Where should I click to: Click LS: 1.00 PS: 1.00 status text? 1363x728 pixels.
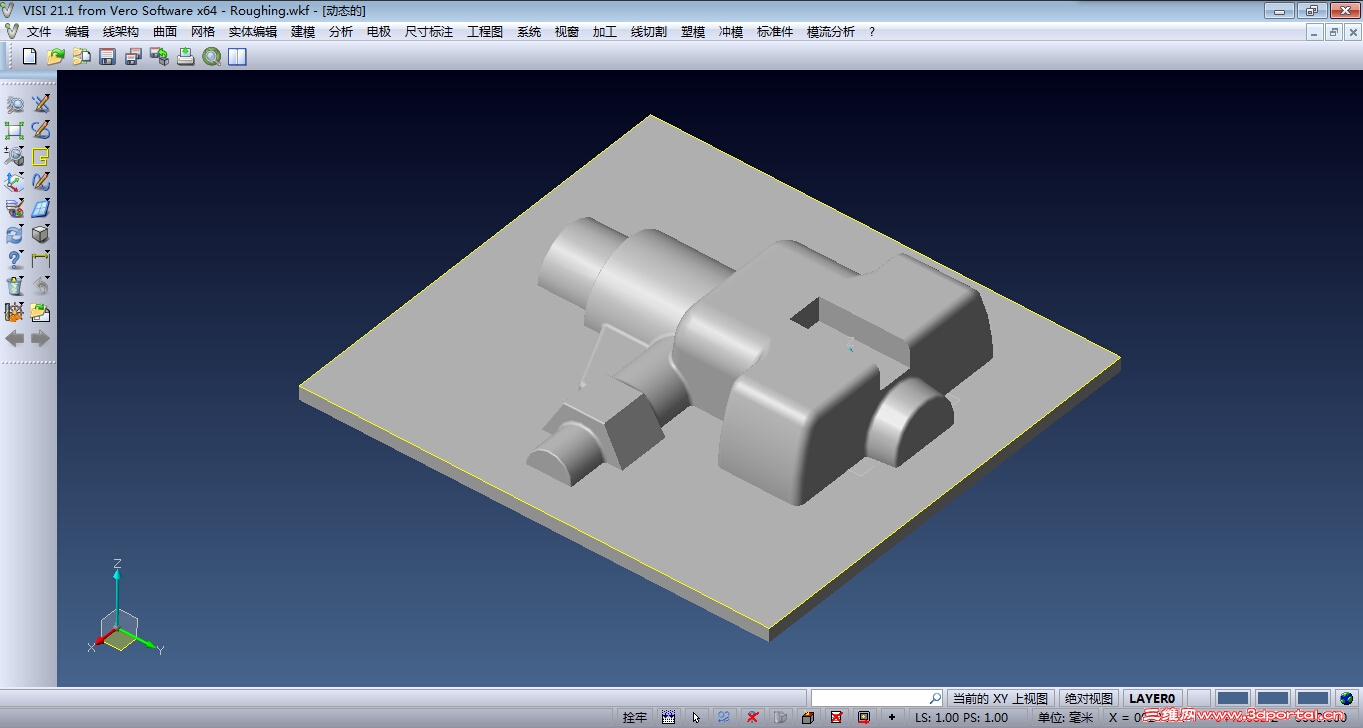pyautogui.click(x=961, y=717)
